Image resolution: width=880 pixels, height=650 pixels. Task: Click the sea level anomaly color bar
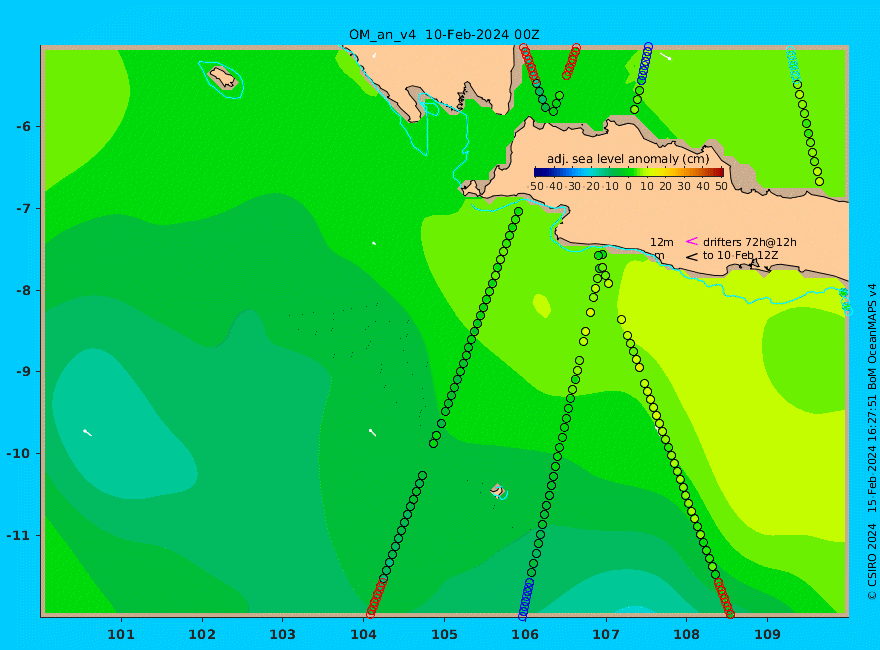(629, 172)
